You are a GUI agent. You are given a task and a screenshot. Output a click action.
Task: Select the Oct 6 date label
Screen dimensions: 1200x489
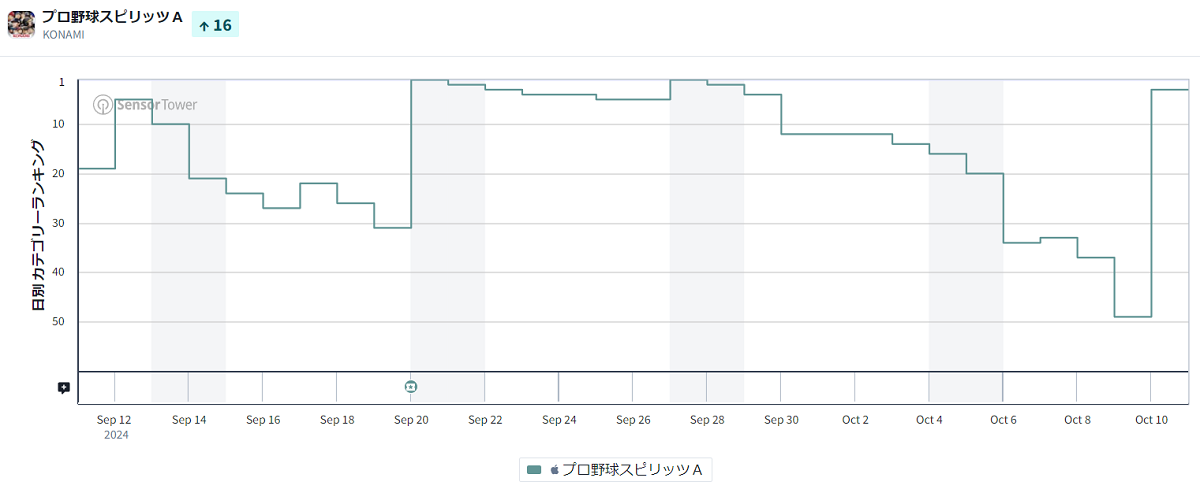(x=1003, y=420)
